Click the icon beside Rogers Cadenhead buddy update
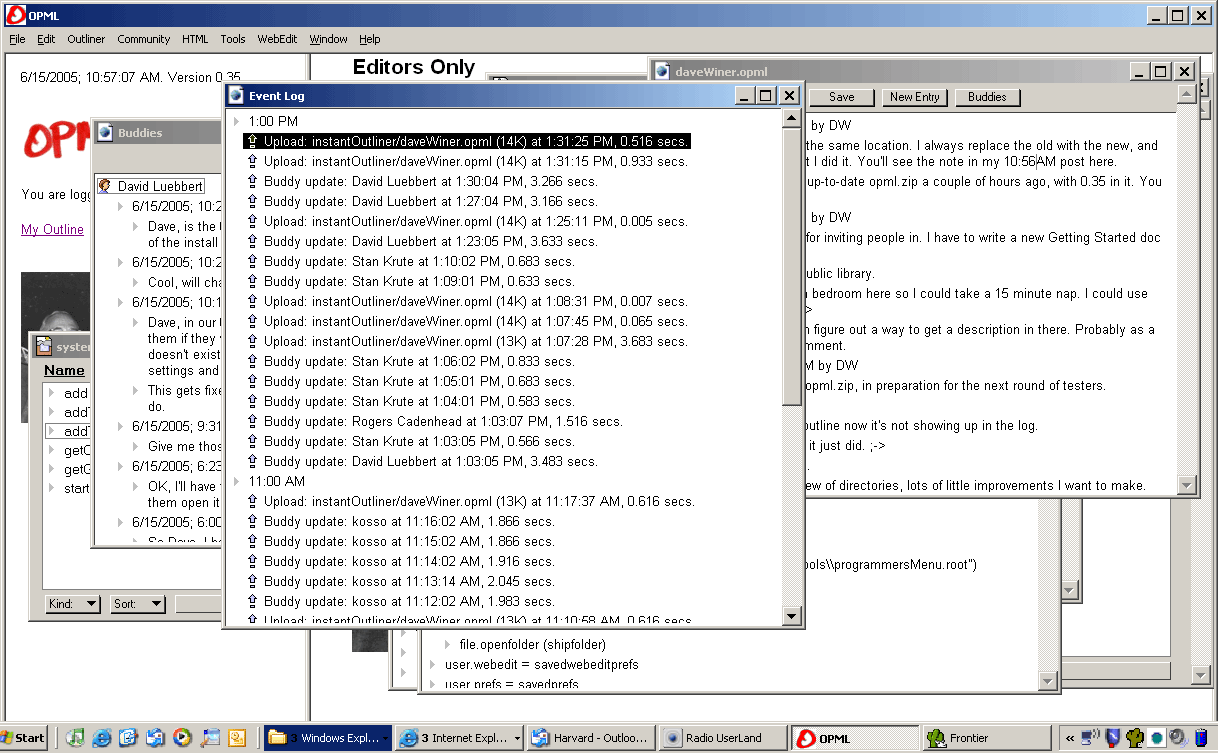Screen dimensions: 1218x753 (253, 422)
